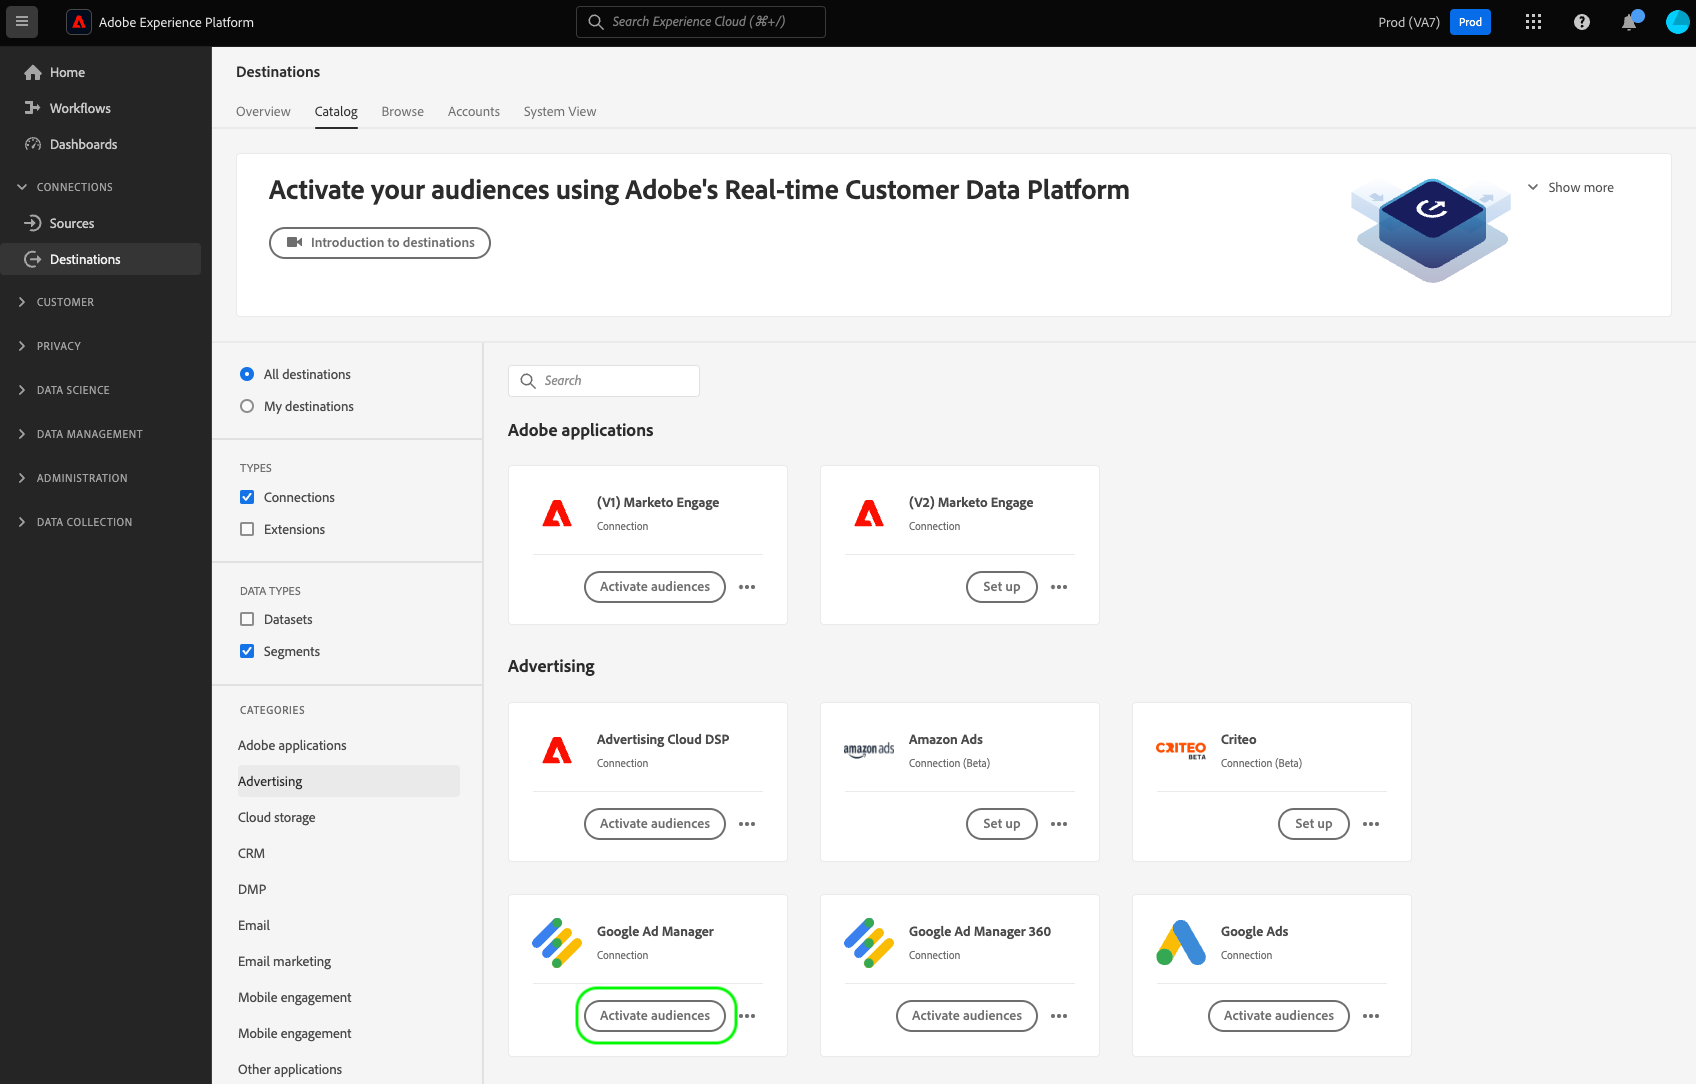Open more options for Google Ad Manager 360
1696x1084 pixels.
tap(1059, 1016)
